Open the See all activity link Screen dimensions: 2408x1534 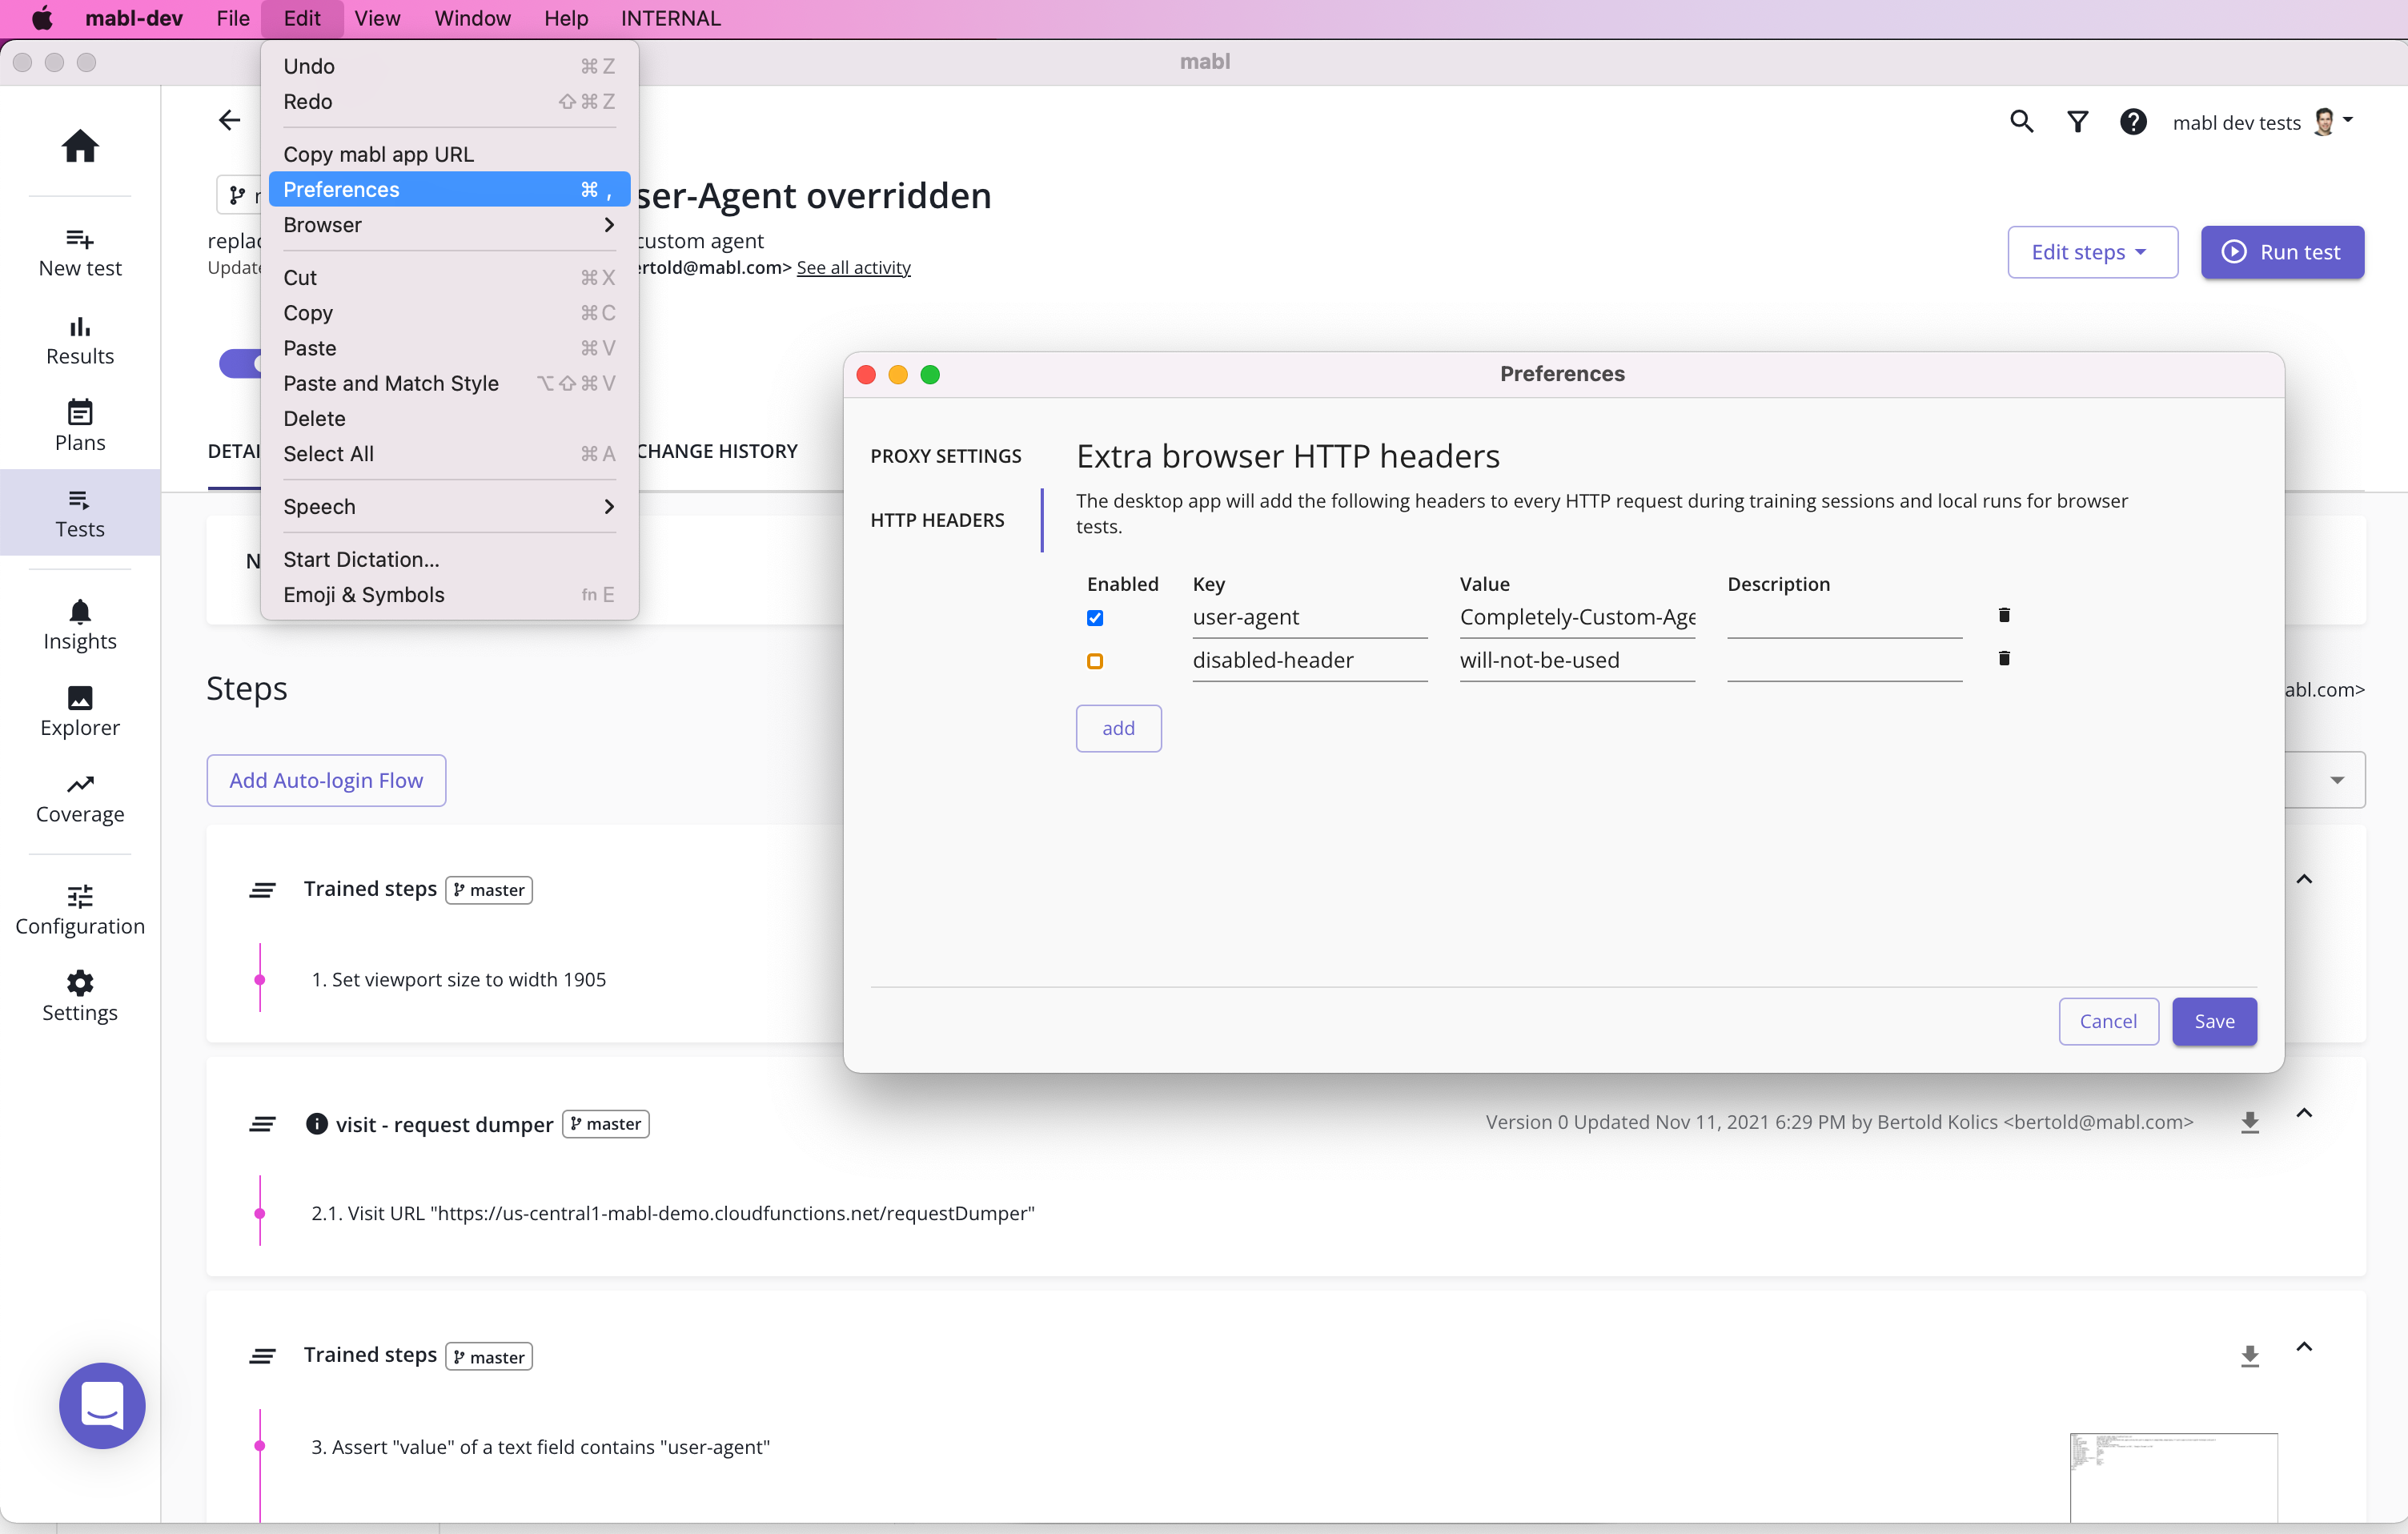pos(853,268)
